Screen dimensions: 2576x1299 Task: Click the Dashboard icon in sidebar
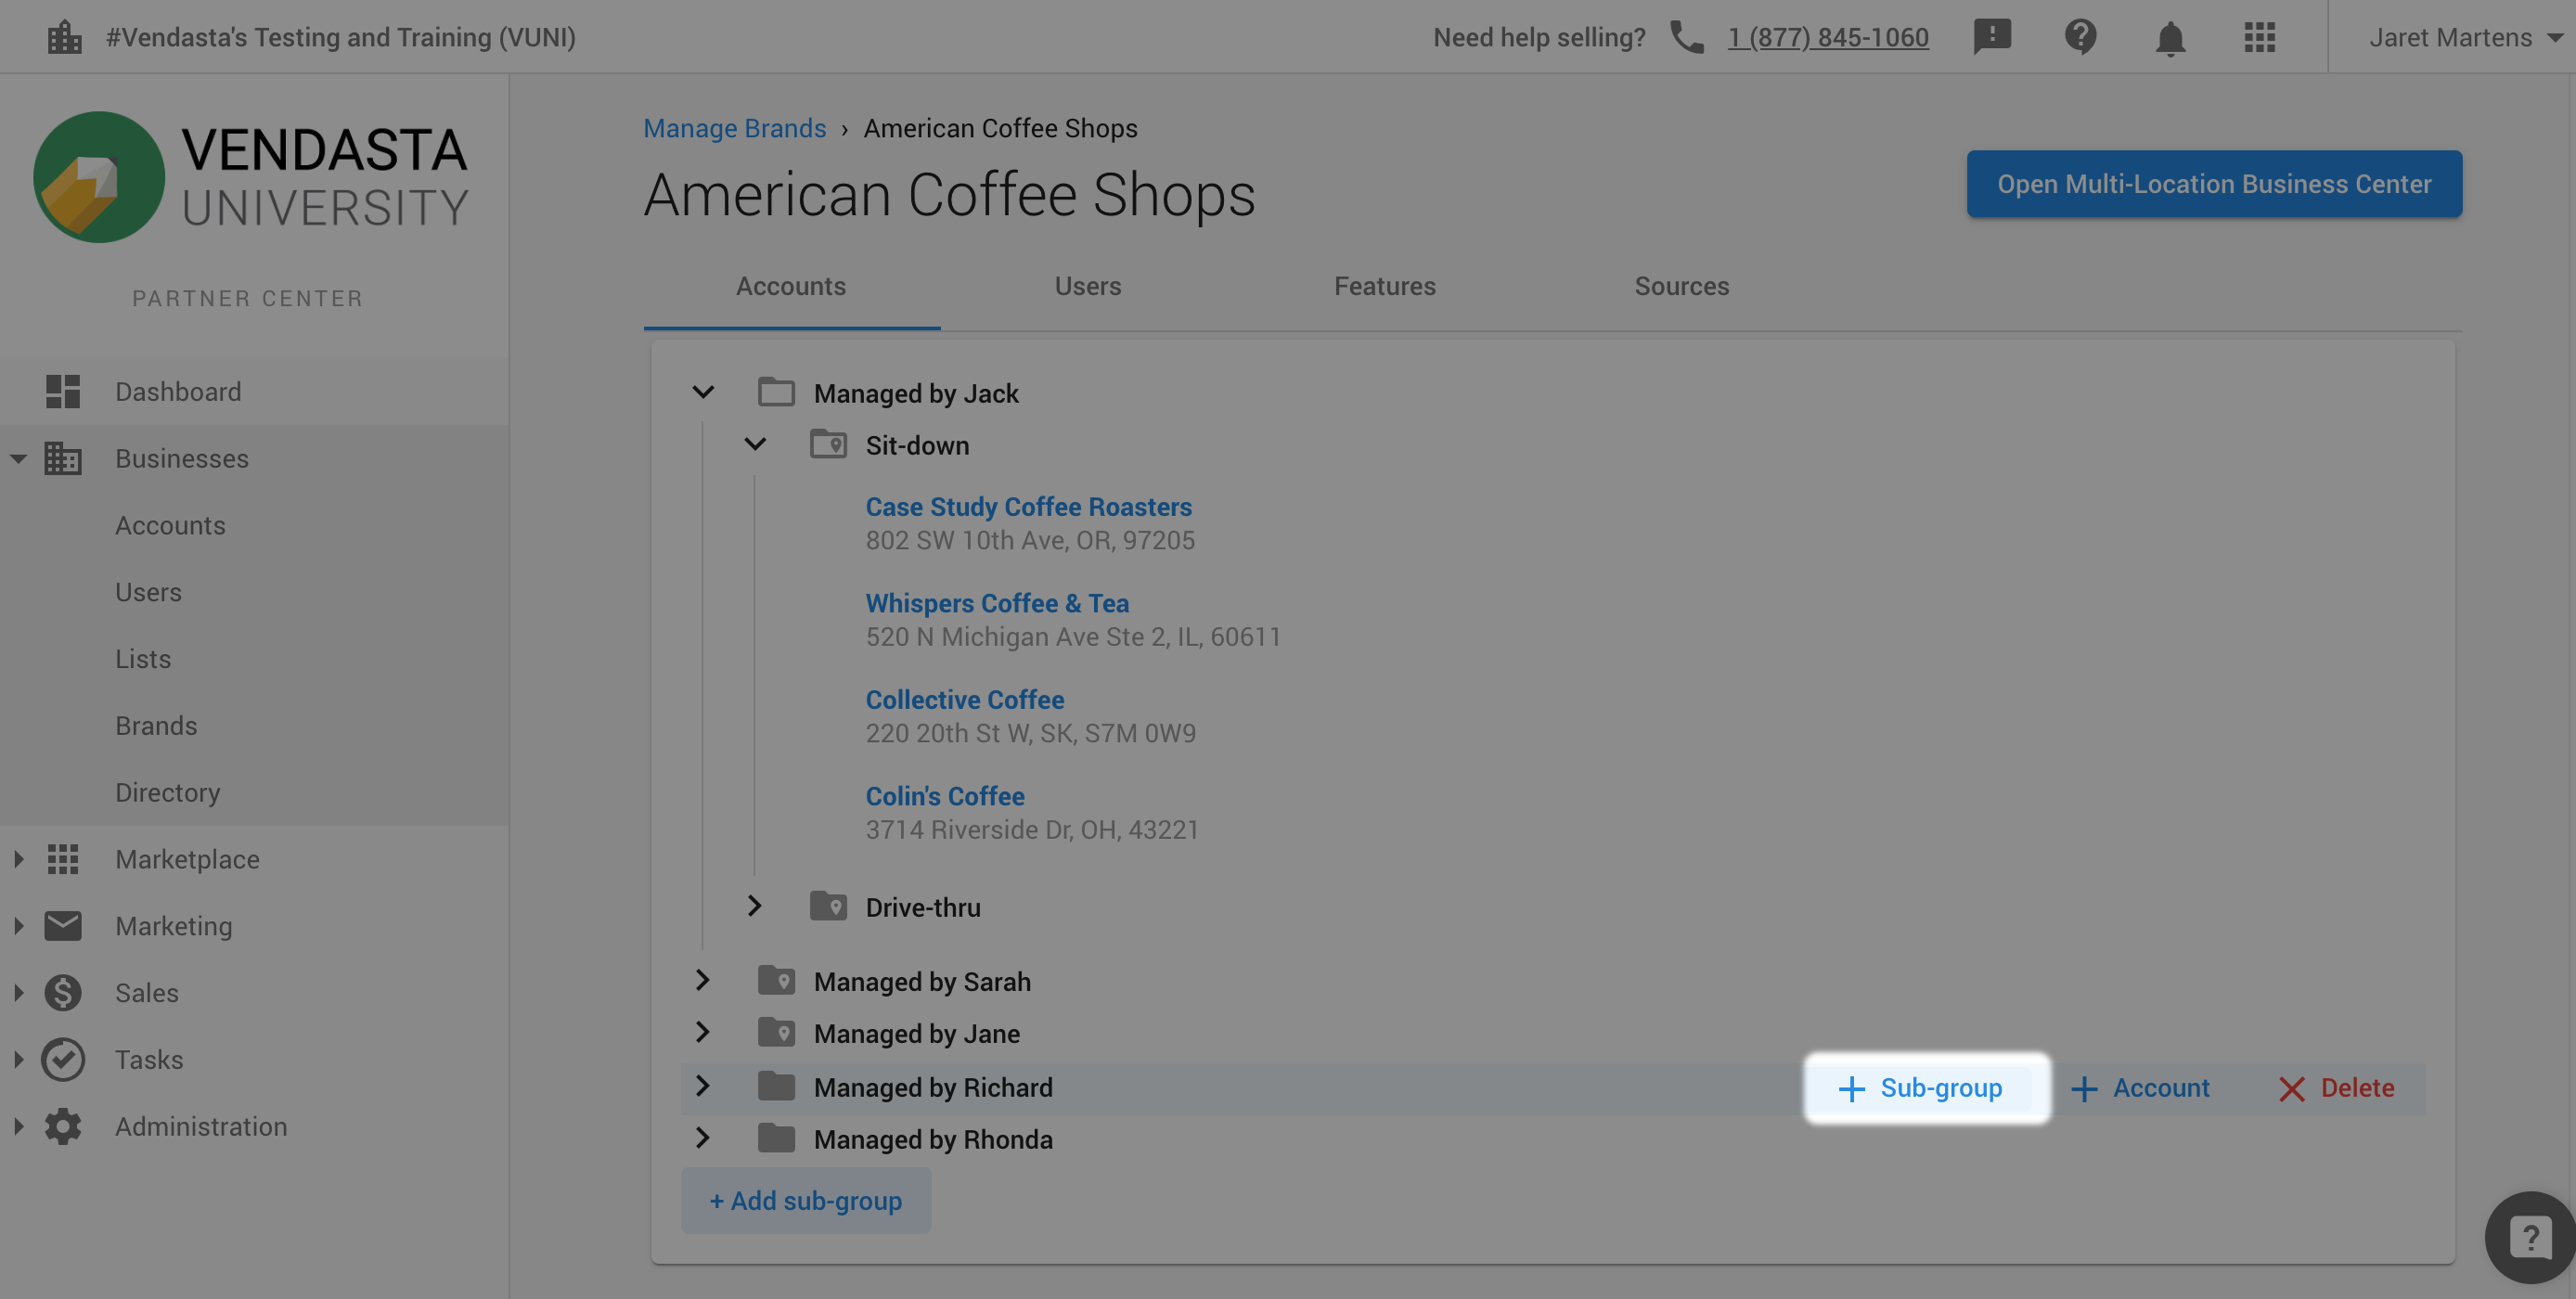pyautogui.click(x=63, y=391)
